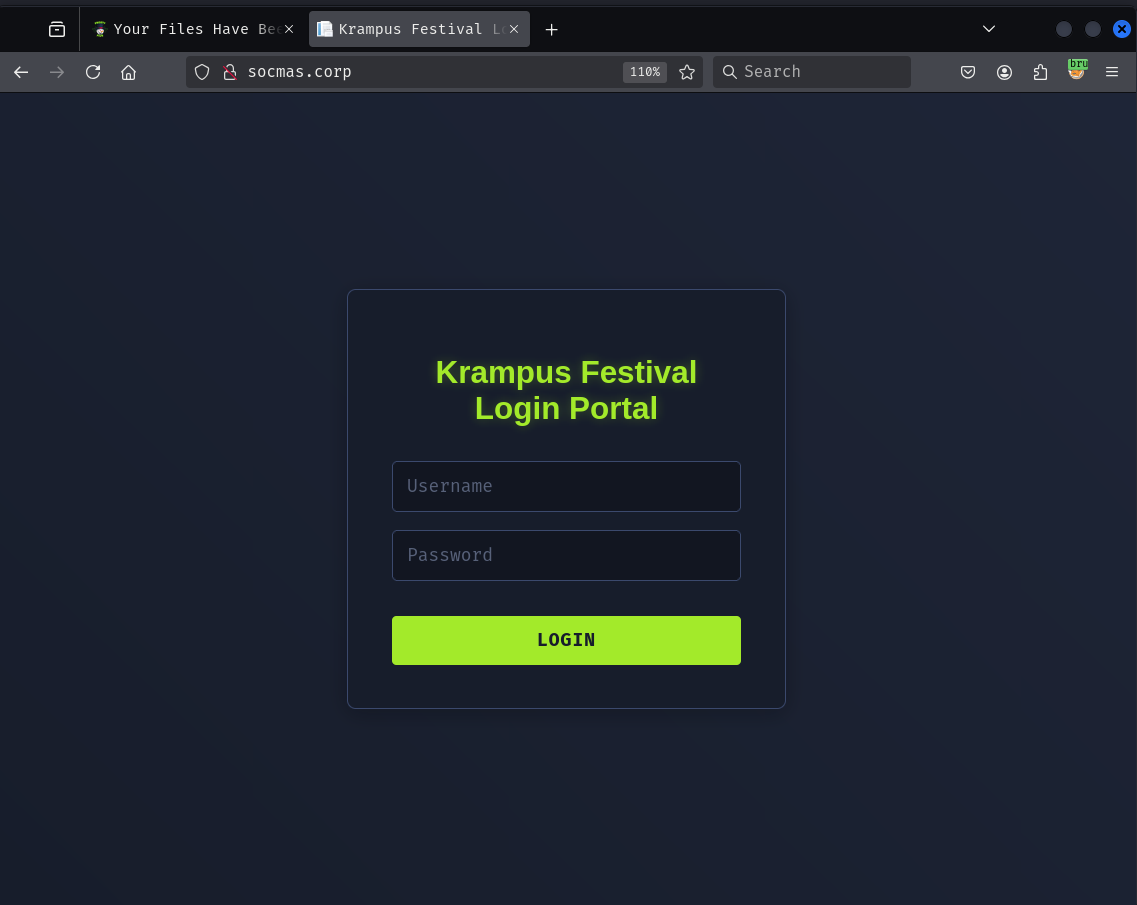This screenshot has width=1137, height=905.
Task: Open the Firefox account icon
Action: [1004, 72]
